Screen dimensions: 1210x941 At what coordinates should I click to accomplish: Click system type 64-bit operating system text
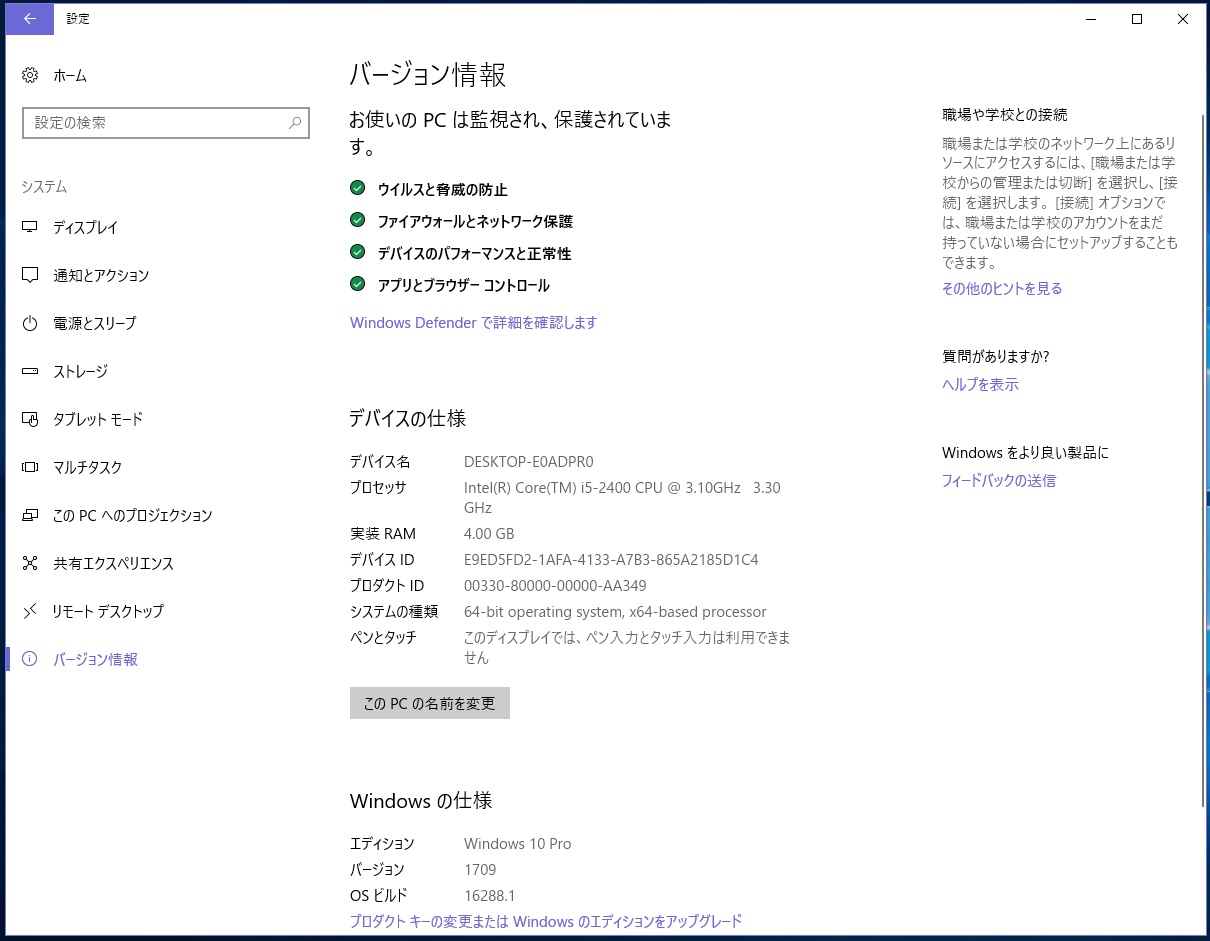(615, 612)
